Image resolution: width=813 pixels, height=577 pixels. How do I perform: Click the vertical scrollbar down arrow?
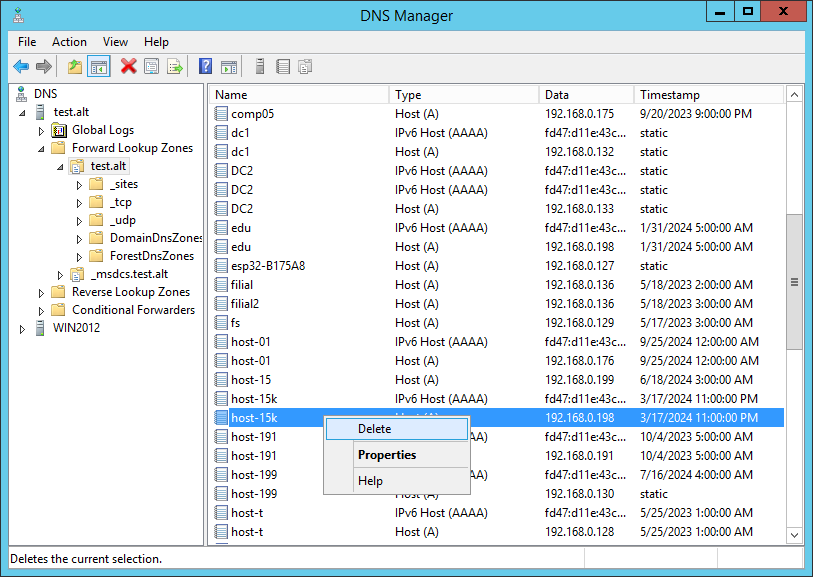[795, 535]
